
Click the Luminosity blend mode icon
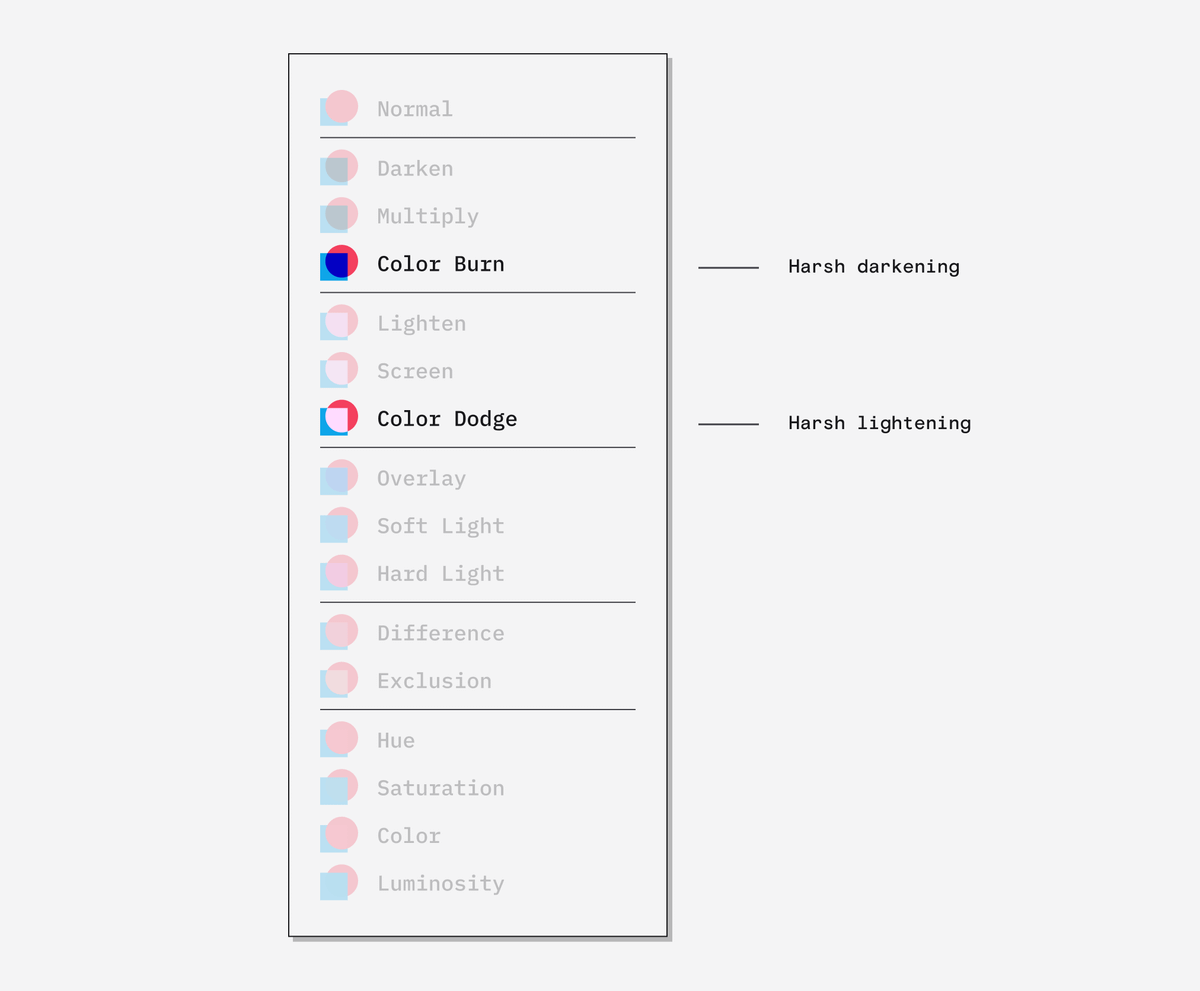(338, 883)
